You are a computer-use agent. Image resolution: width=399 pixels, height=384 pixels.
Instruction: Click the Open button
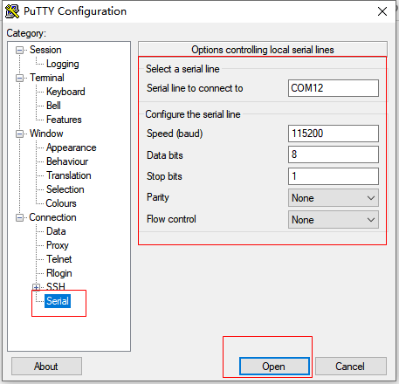[x=274, y=366]
